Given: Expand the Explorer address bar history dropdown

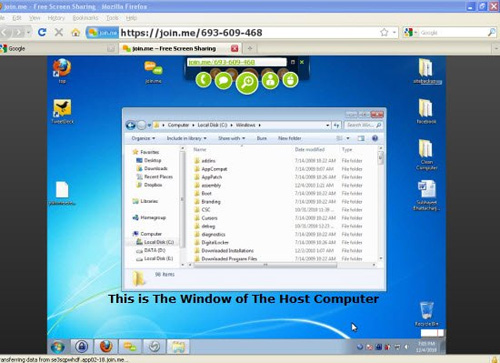Looking at the screenshot, I should tap(327, 125).
